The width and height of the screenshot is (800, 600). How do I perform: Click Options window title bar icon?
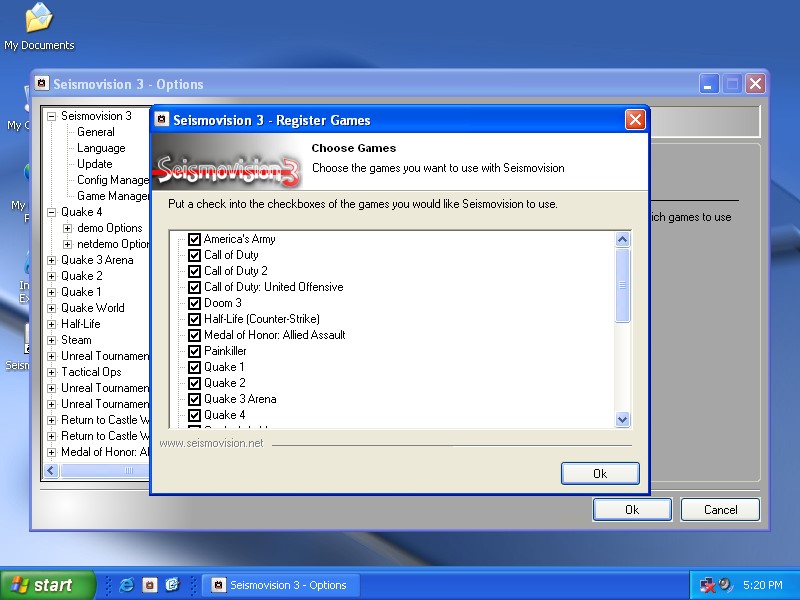[42, 84]
